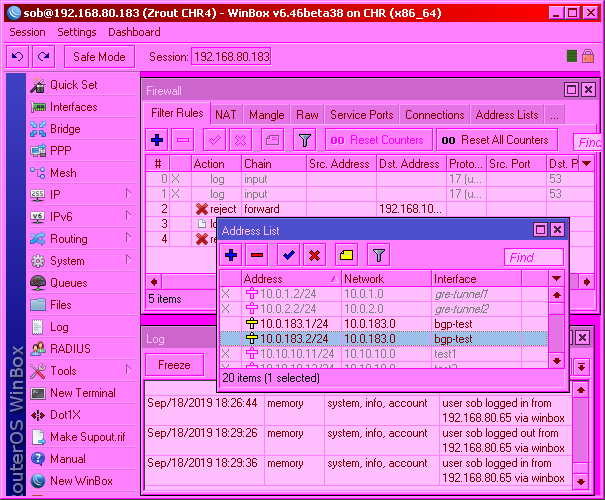Open Manual from the sidebar
This screenshot has width=605, height=500.
point(83,459)
